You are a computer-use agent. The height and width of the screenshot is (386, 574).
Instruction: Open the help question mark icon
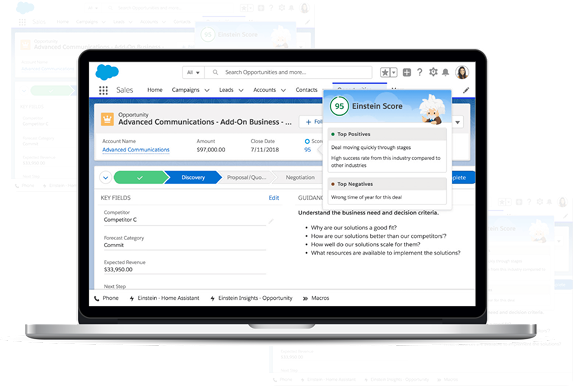click(x=420, y=72)
